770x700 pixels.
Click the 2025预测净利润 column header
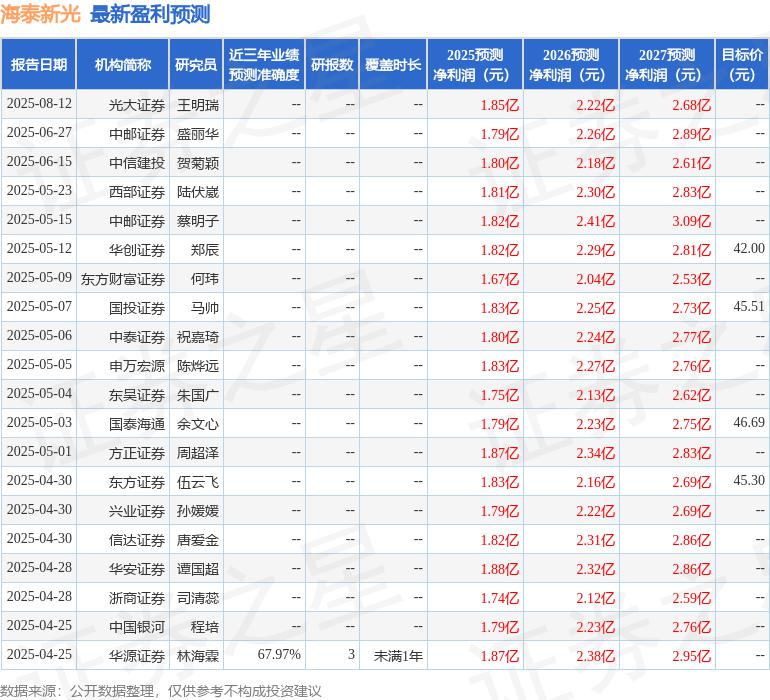[x=474, y=65]
